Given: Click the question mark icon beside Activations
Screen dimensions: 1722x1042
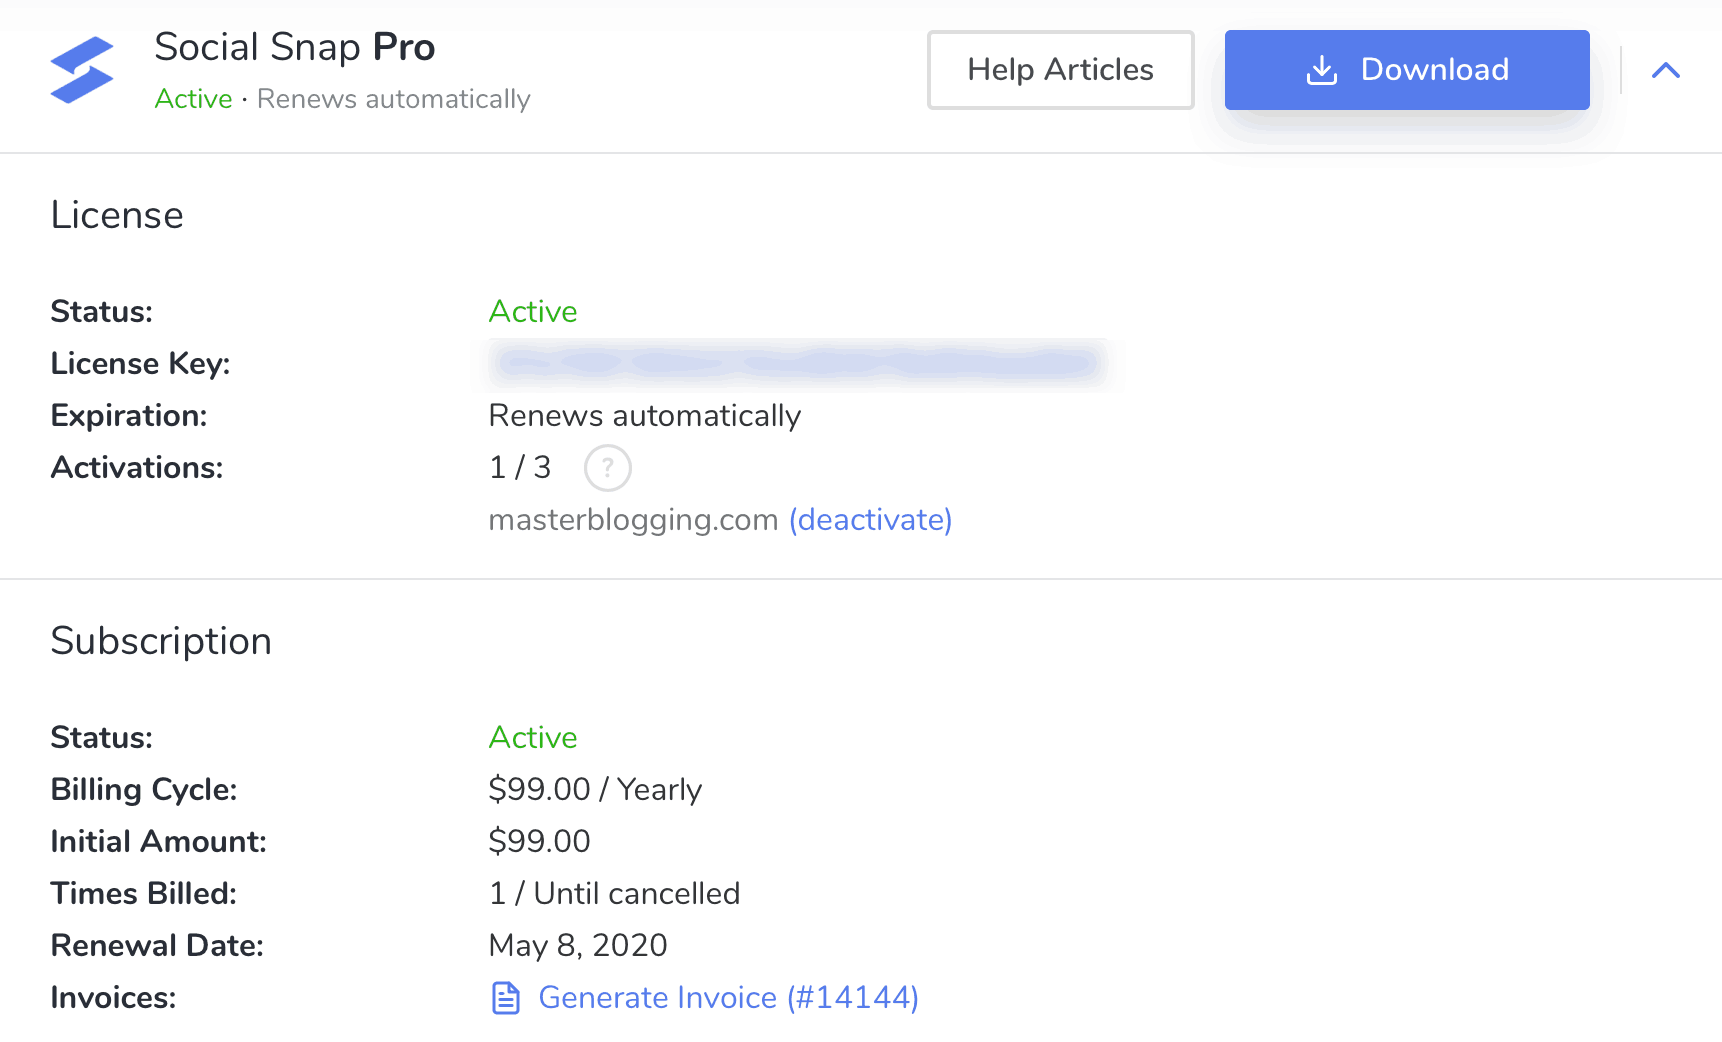Looking at the screenshot, I should (x=607, y=467).
